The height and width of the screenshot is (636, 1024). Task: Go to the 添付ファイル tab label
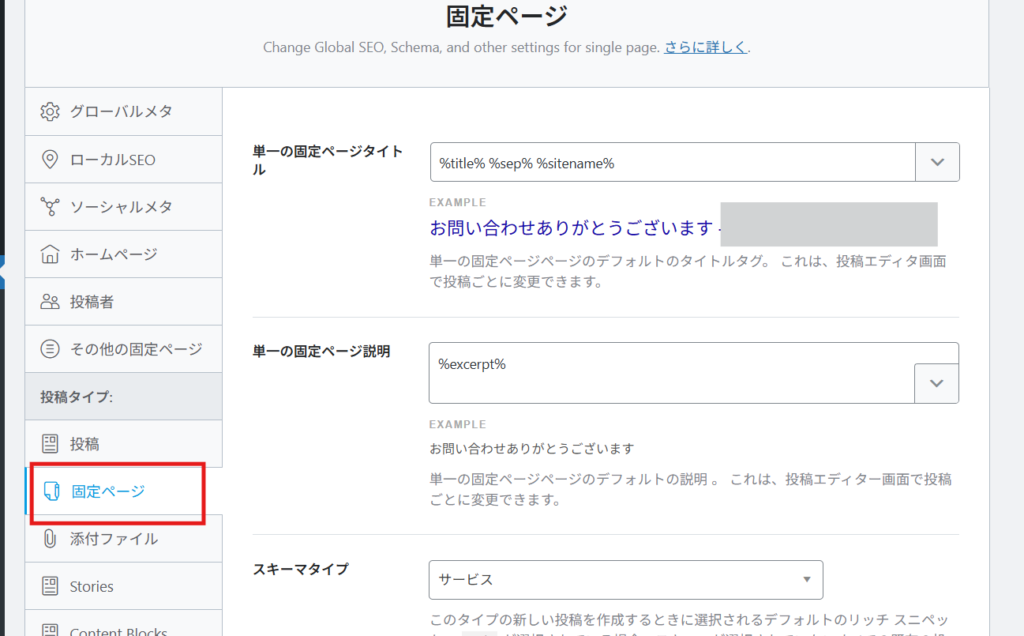coord(114,539)
